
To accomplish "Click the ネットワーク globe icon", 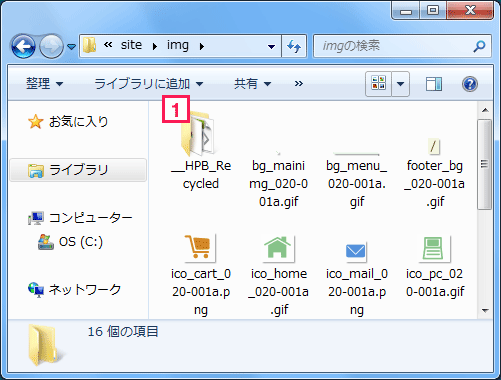I will coord(36,290).
